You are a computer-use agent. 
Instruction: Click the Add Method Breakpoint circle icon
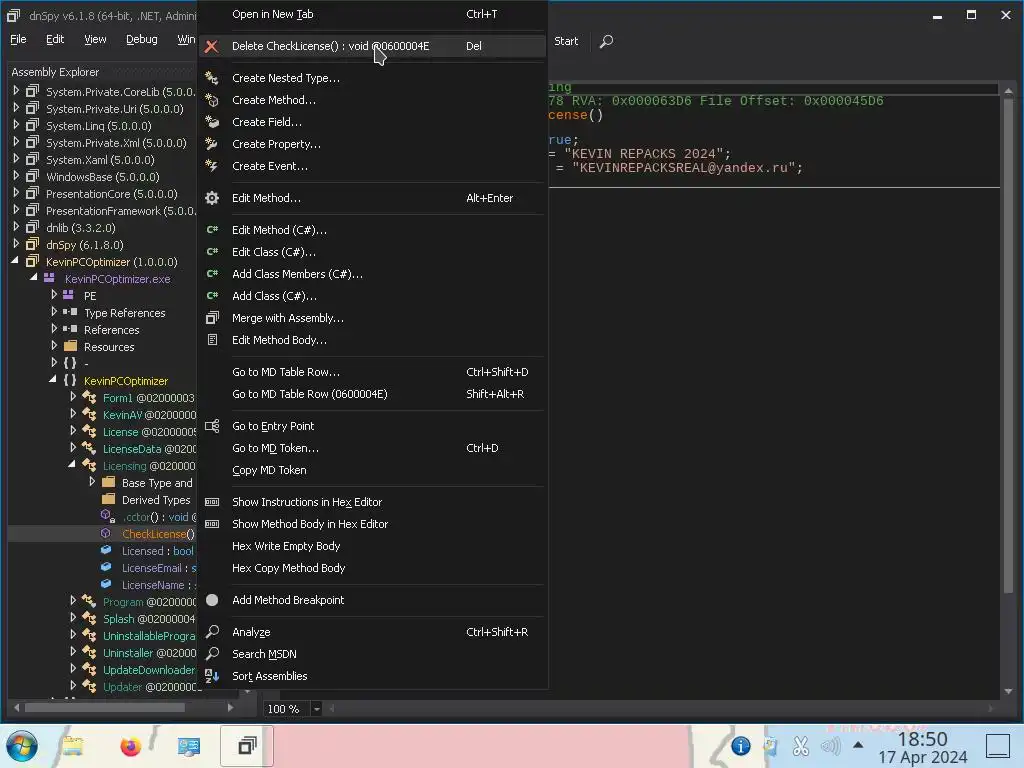pyautogui.click(x=212, y=600)
